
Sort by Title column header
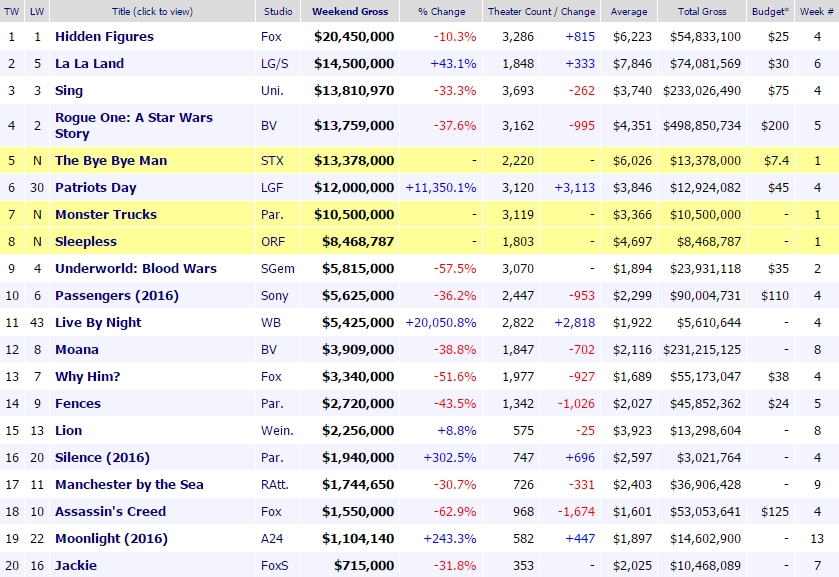[x=152, y=11]
